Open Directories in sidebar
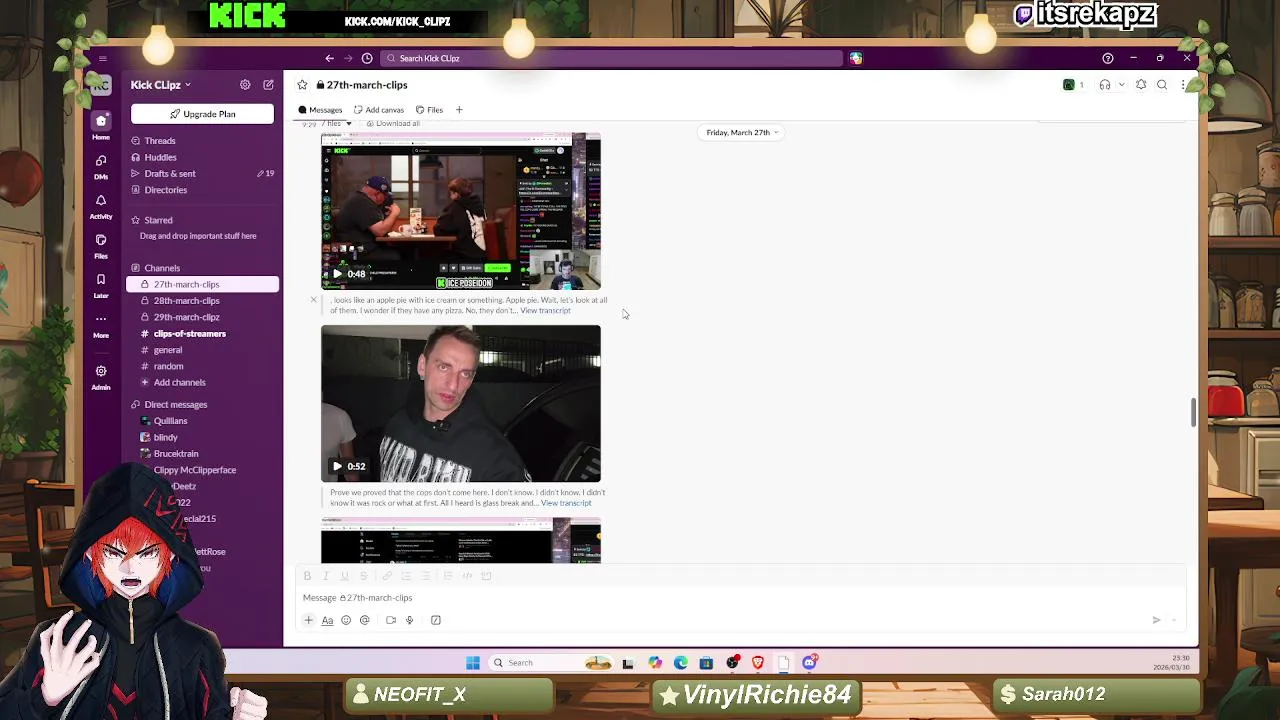 [165, 190]
